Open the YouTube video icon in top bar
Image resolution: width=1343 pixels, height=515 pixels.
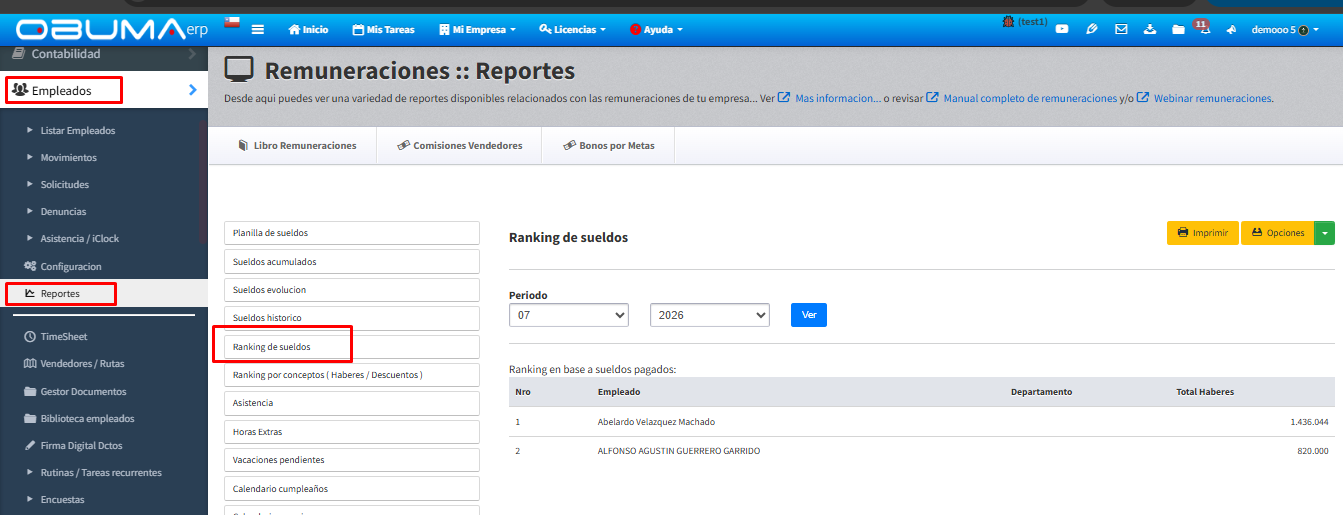tap(1062, 30)
